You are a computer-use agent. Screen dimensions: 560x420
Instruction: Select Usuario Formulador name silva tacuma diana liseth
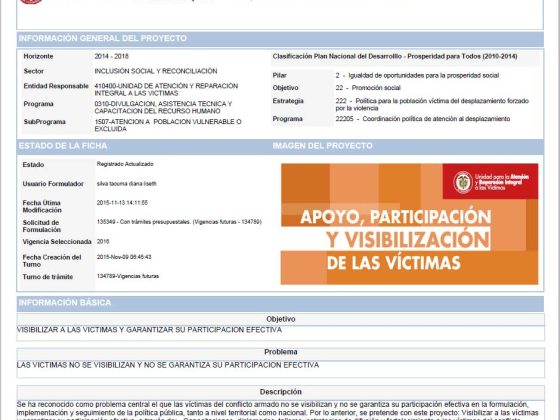126,184
